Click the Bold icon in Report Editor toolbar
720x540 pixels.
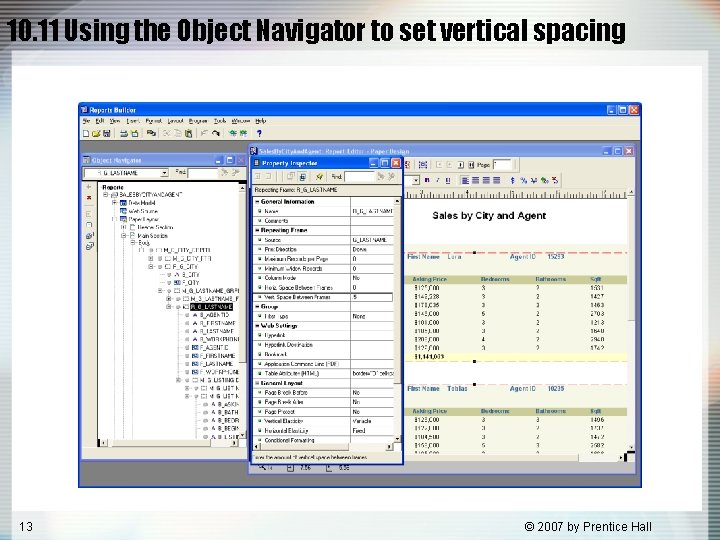(427, 180)
